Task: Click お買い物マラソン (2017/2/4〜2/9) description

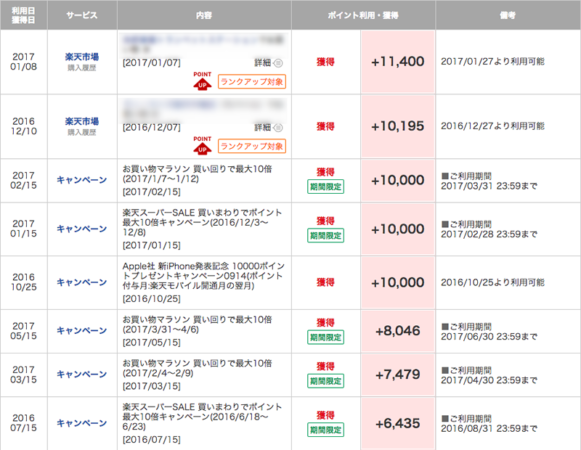Action: (197, 368)
